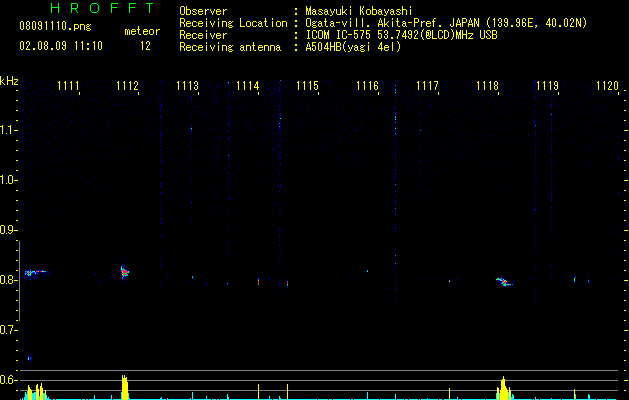
Task: Click the 0.6 frequency axis label
Action: [x=8, y=380]
